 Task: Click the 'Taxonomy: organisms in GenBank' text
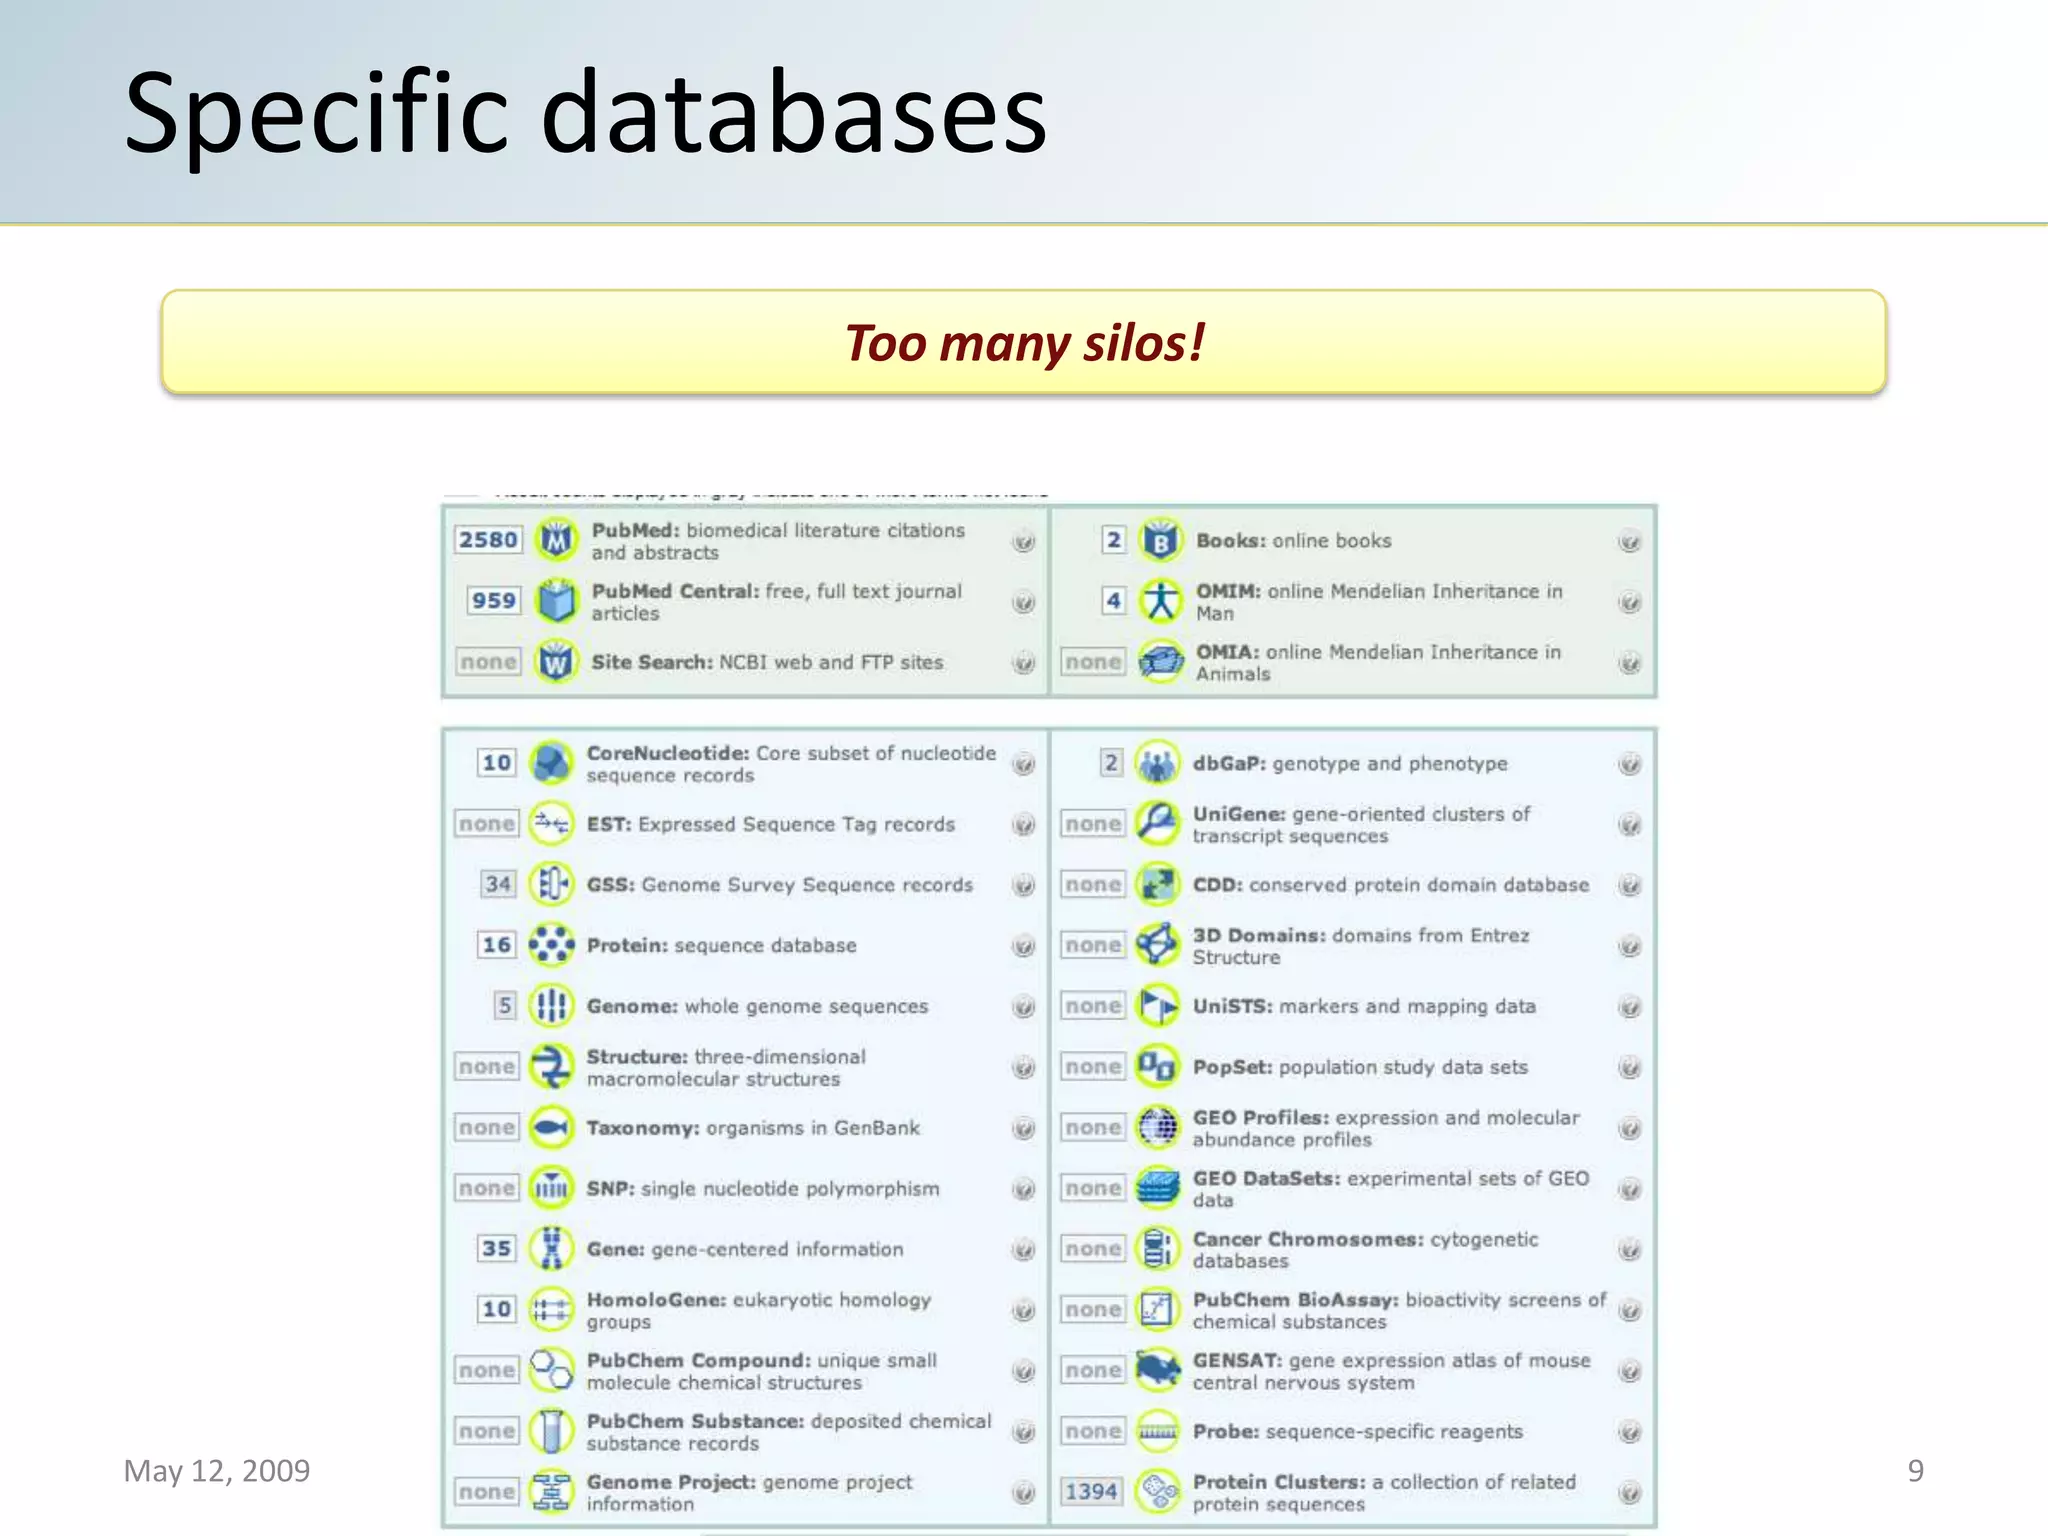(x=753, y=1128)
